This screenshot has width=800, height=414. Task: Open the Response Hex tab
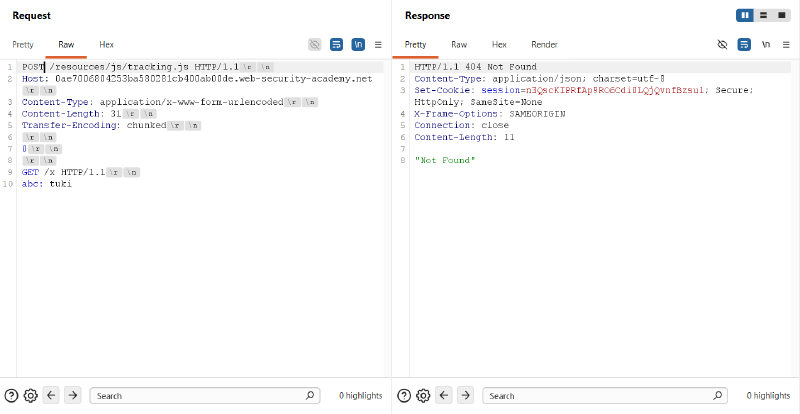pos(499,45)
